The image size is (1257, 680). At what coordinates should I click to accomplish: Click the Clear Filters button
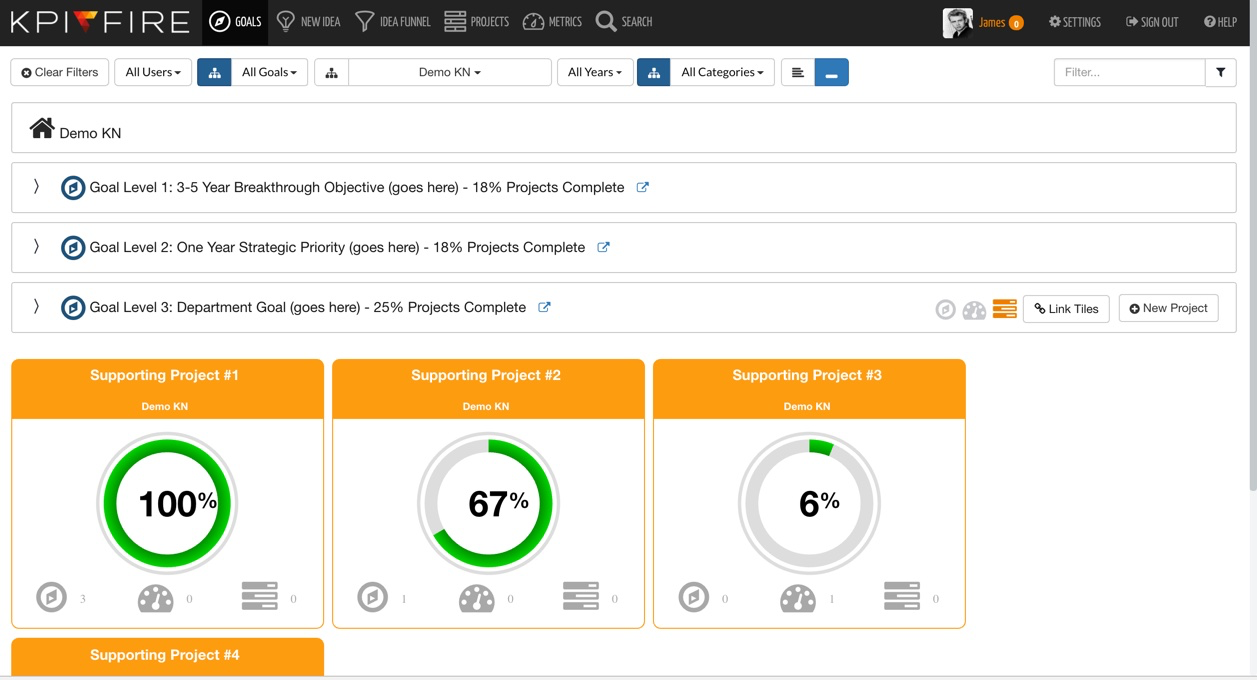[x=60, y=72]
